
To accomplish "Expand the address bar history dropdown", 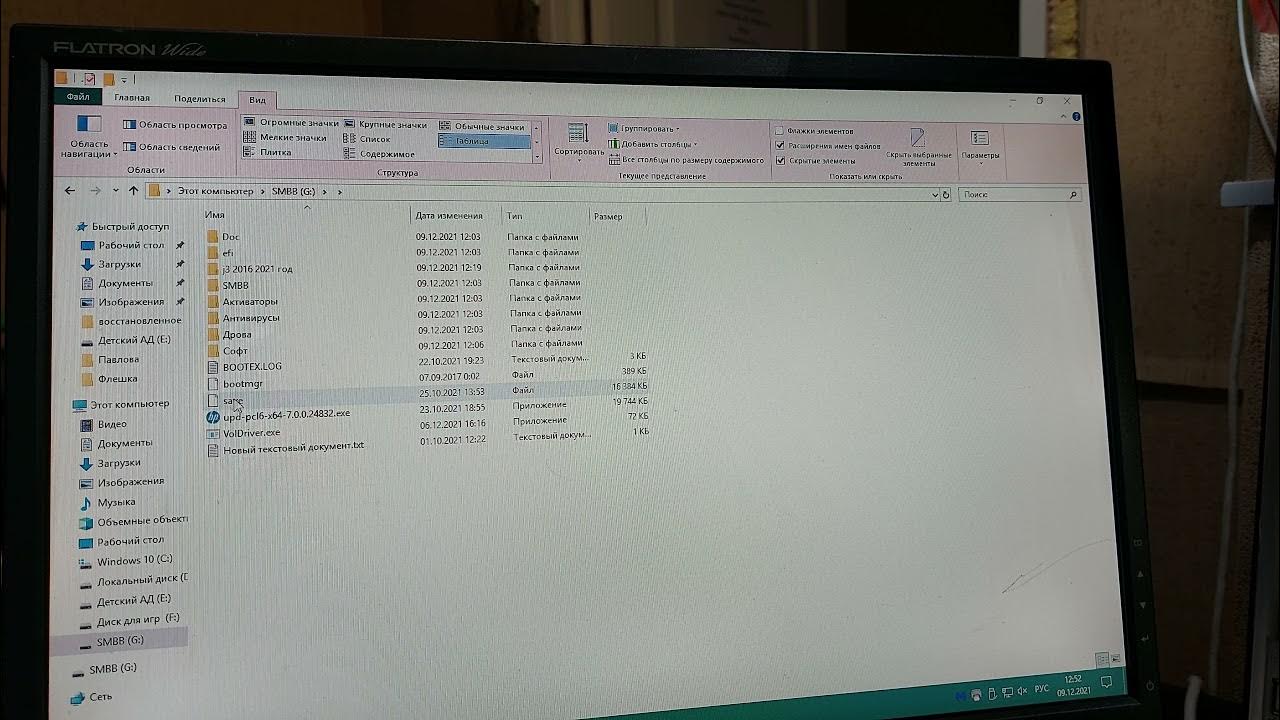I will pyautogui.click(x=935, y=195).
